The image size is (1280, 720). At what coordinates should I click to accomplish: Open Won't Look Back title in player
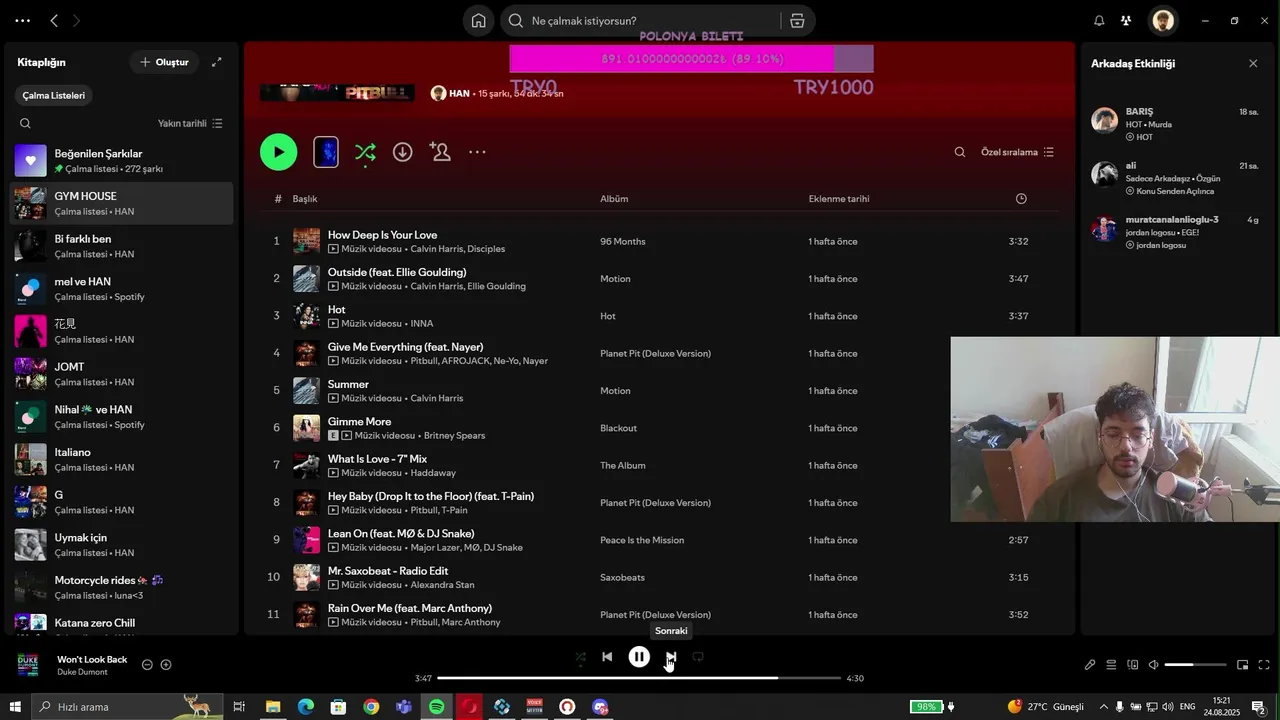point(92,660)
